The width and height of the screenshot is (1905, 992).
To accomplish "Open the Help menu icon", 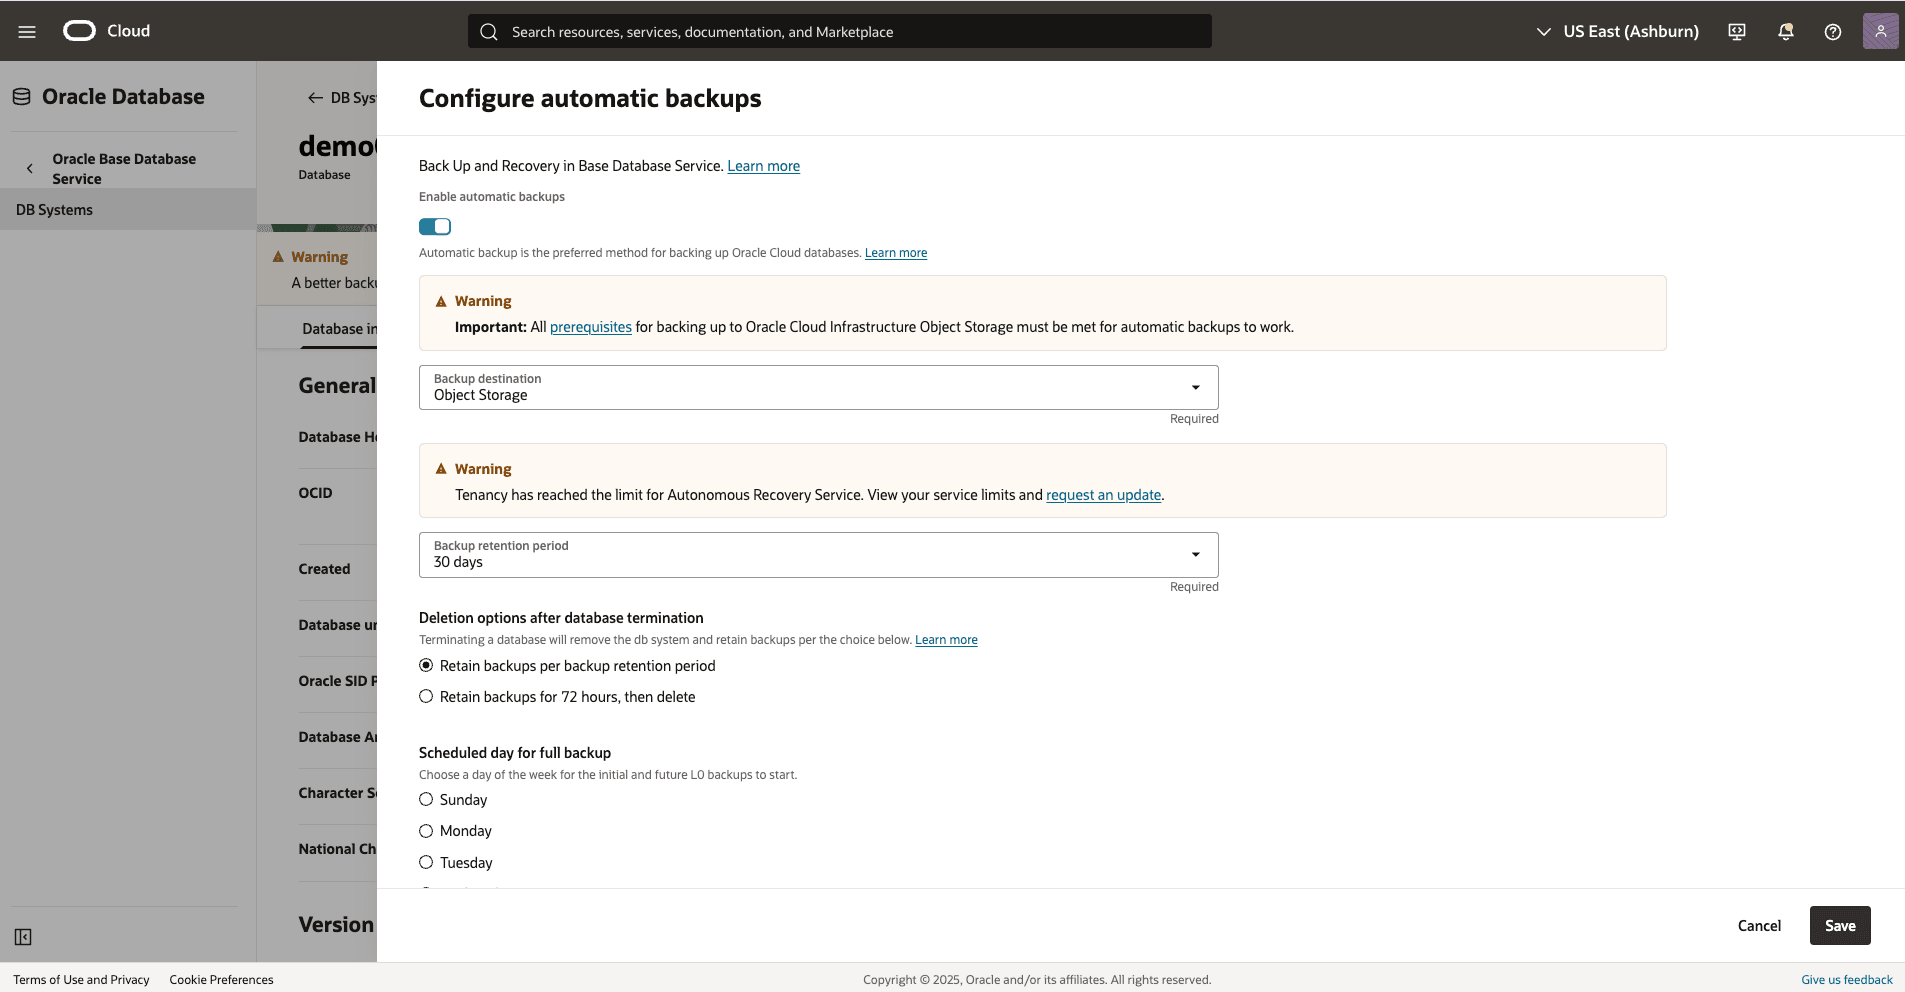I will tap(1832, 32).
